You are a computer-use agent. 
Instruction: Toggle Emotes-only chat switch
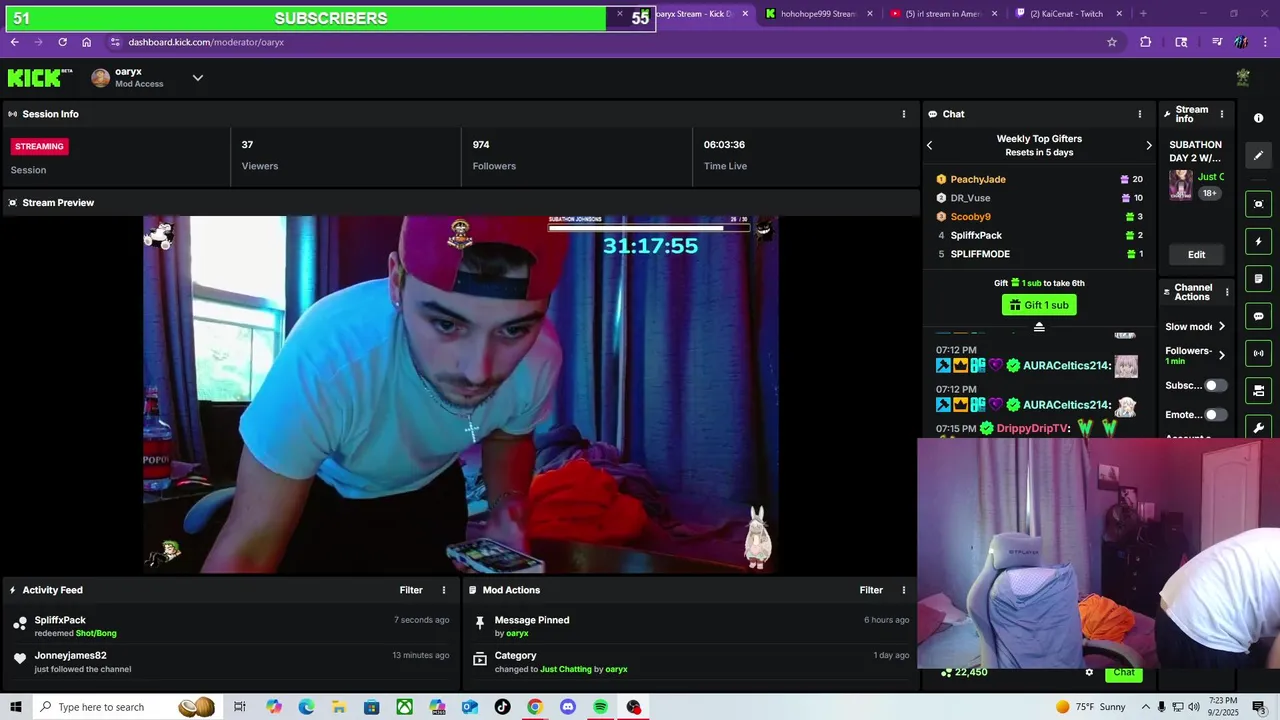click(1215, 414)
